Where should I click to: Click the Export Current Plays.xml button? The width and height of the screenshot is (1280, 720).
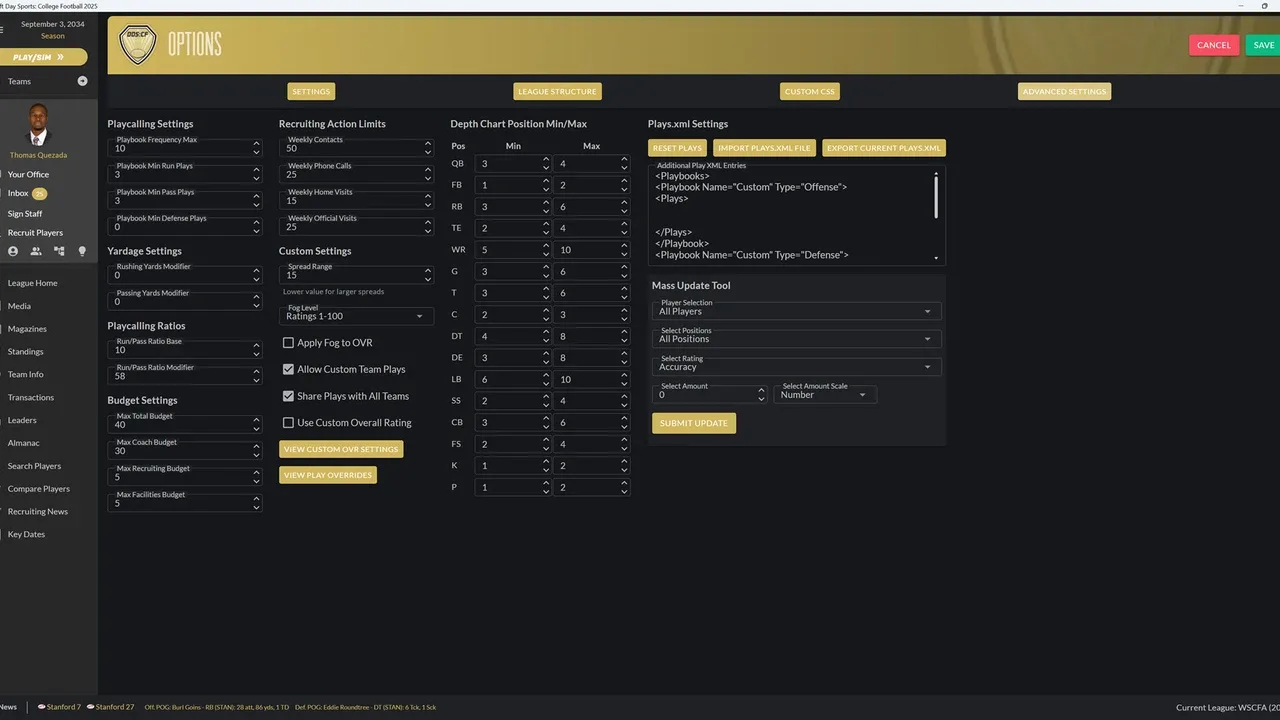(883, 148)
